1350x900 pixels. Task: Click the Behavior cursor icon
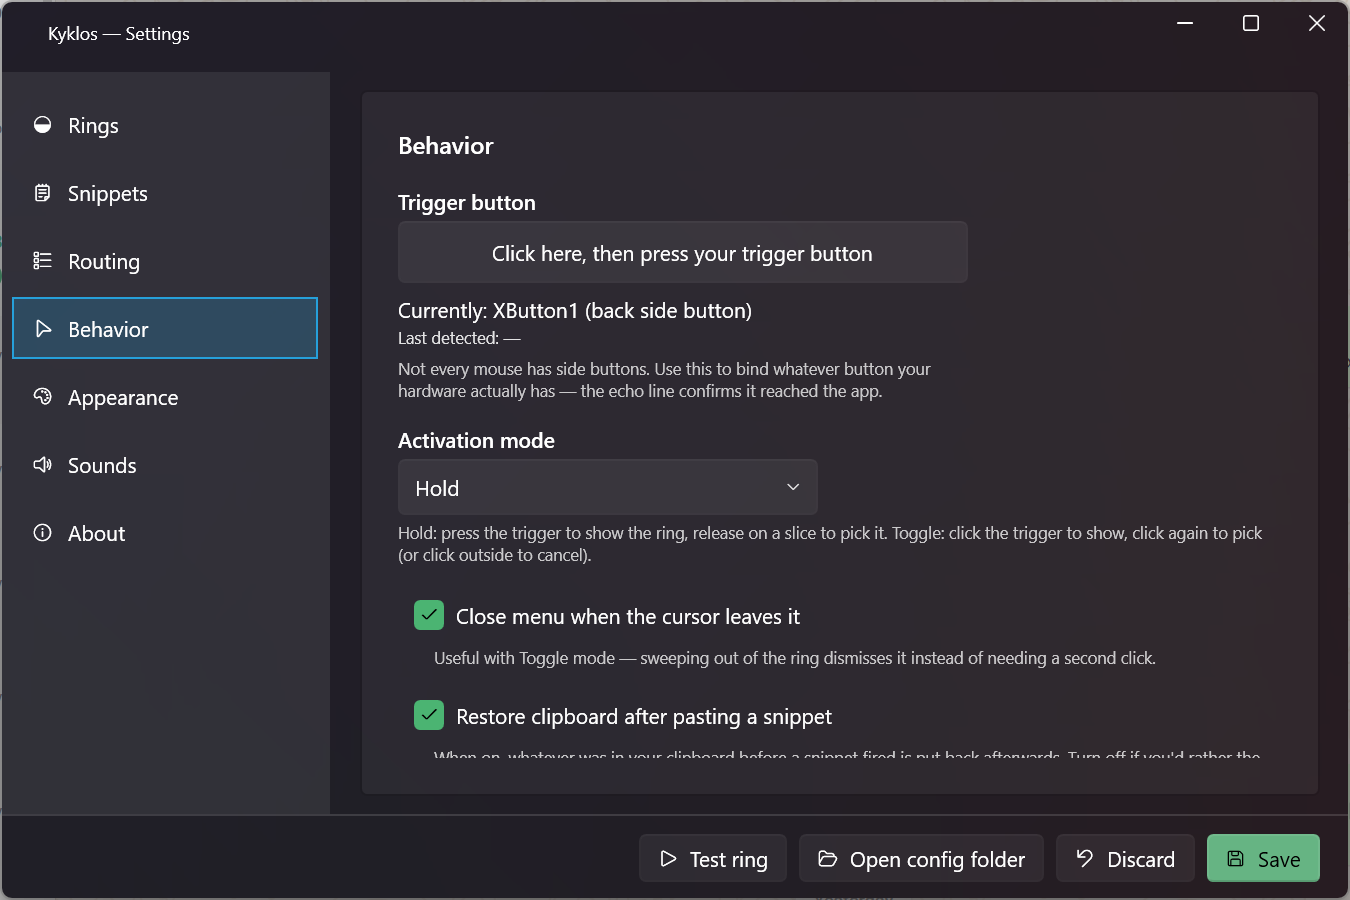[42, 329]
